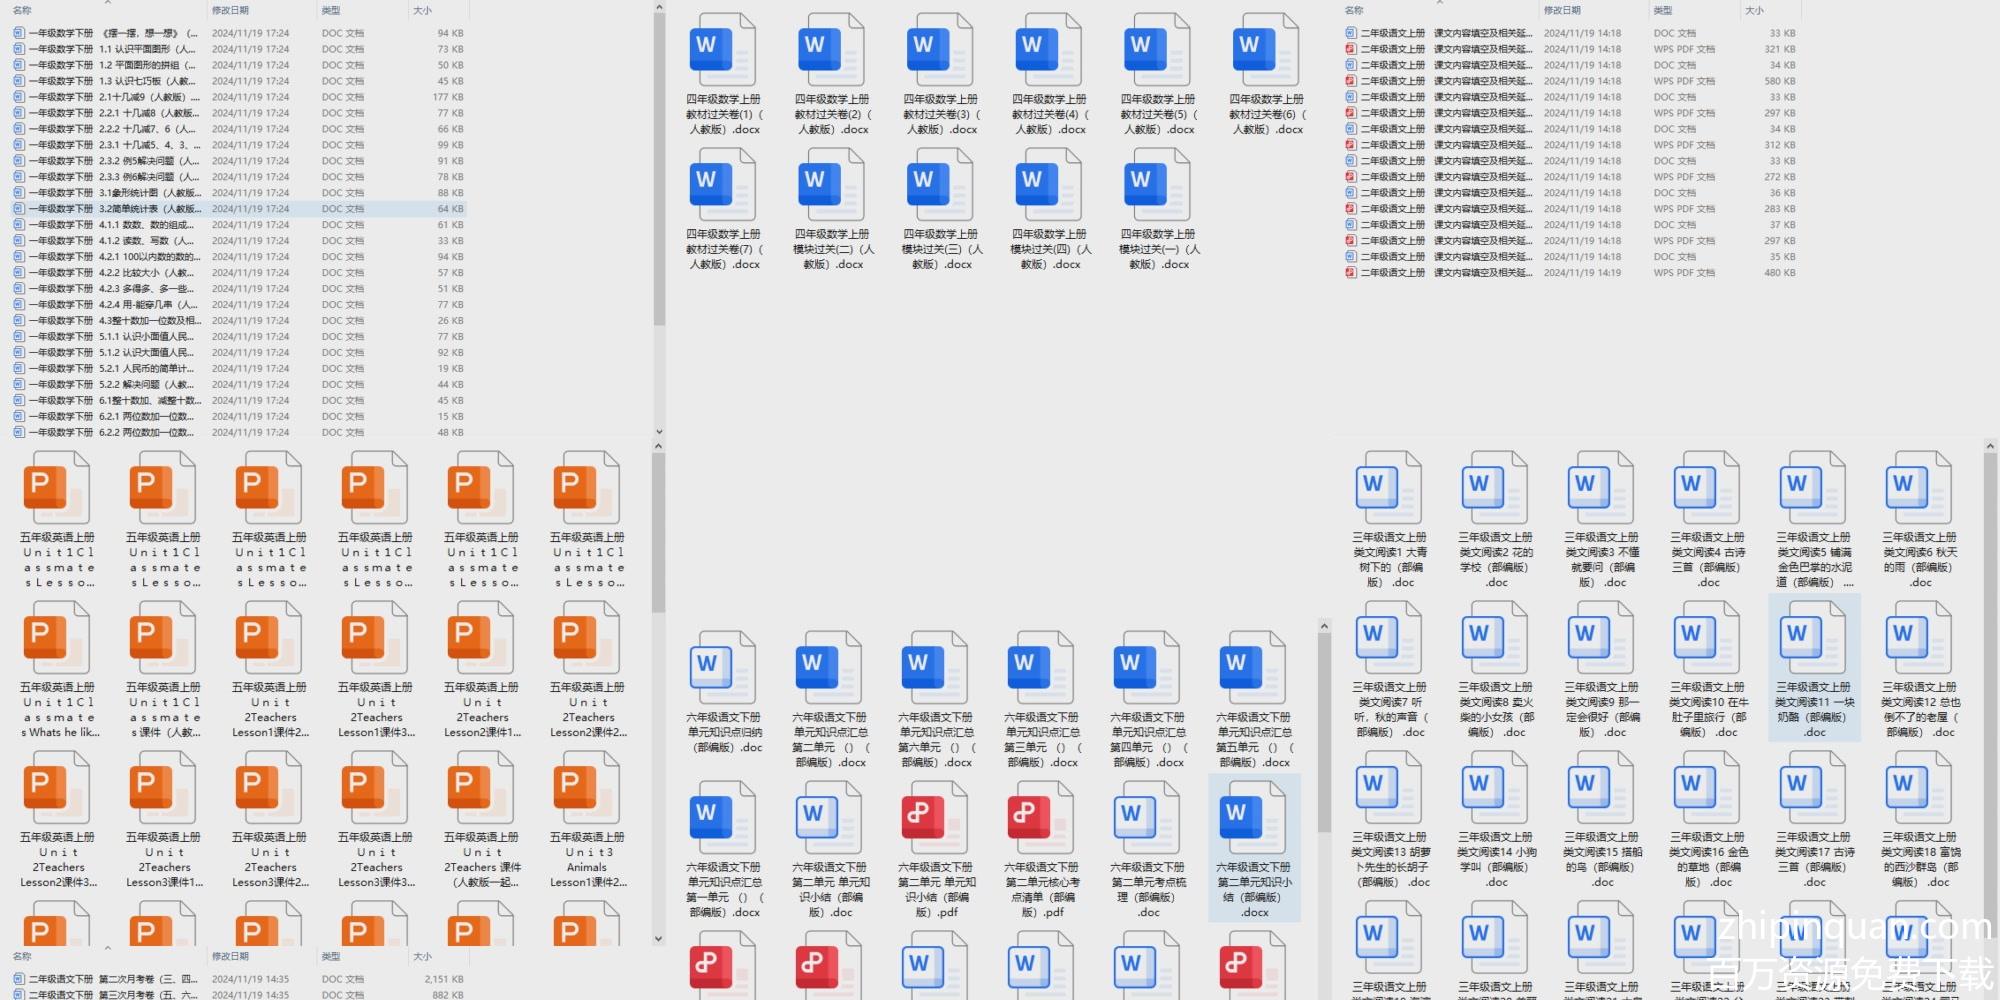Screen dimensions: 2000x1000
Task: Click scroll-down arrow of 五年级英语上册 pane
Action: click(658, 938)
